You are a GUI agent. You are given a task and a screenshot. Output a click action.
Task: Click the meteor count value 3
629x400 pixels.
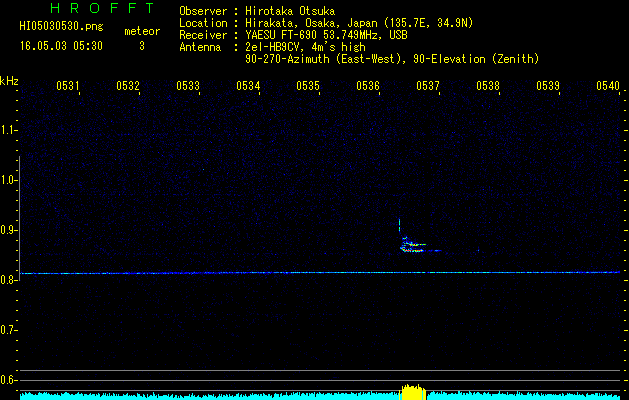[142, 46]
